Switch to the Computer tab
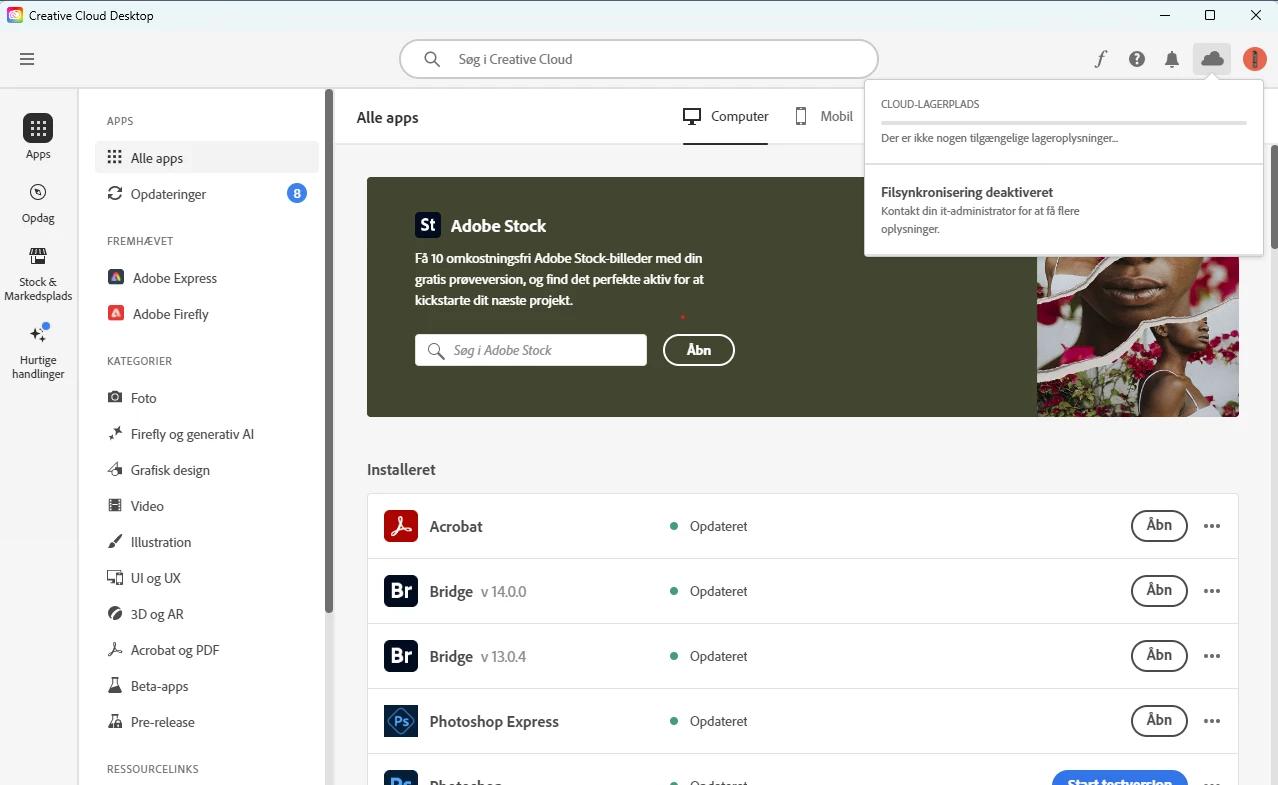 [x=725, y=117]
